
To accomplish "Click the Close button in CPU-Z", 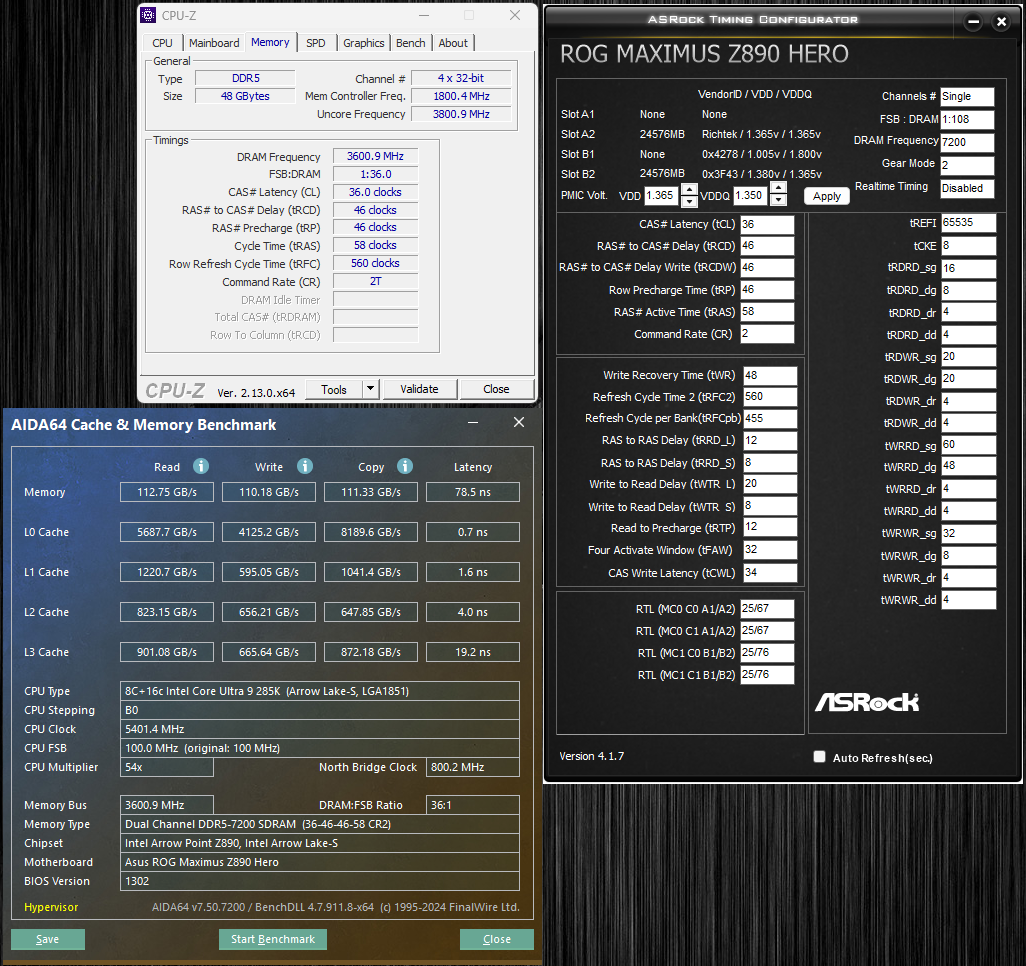I will point(496,389).
